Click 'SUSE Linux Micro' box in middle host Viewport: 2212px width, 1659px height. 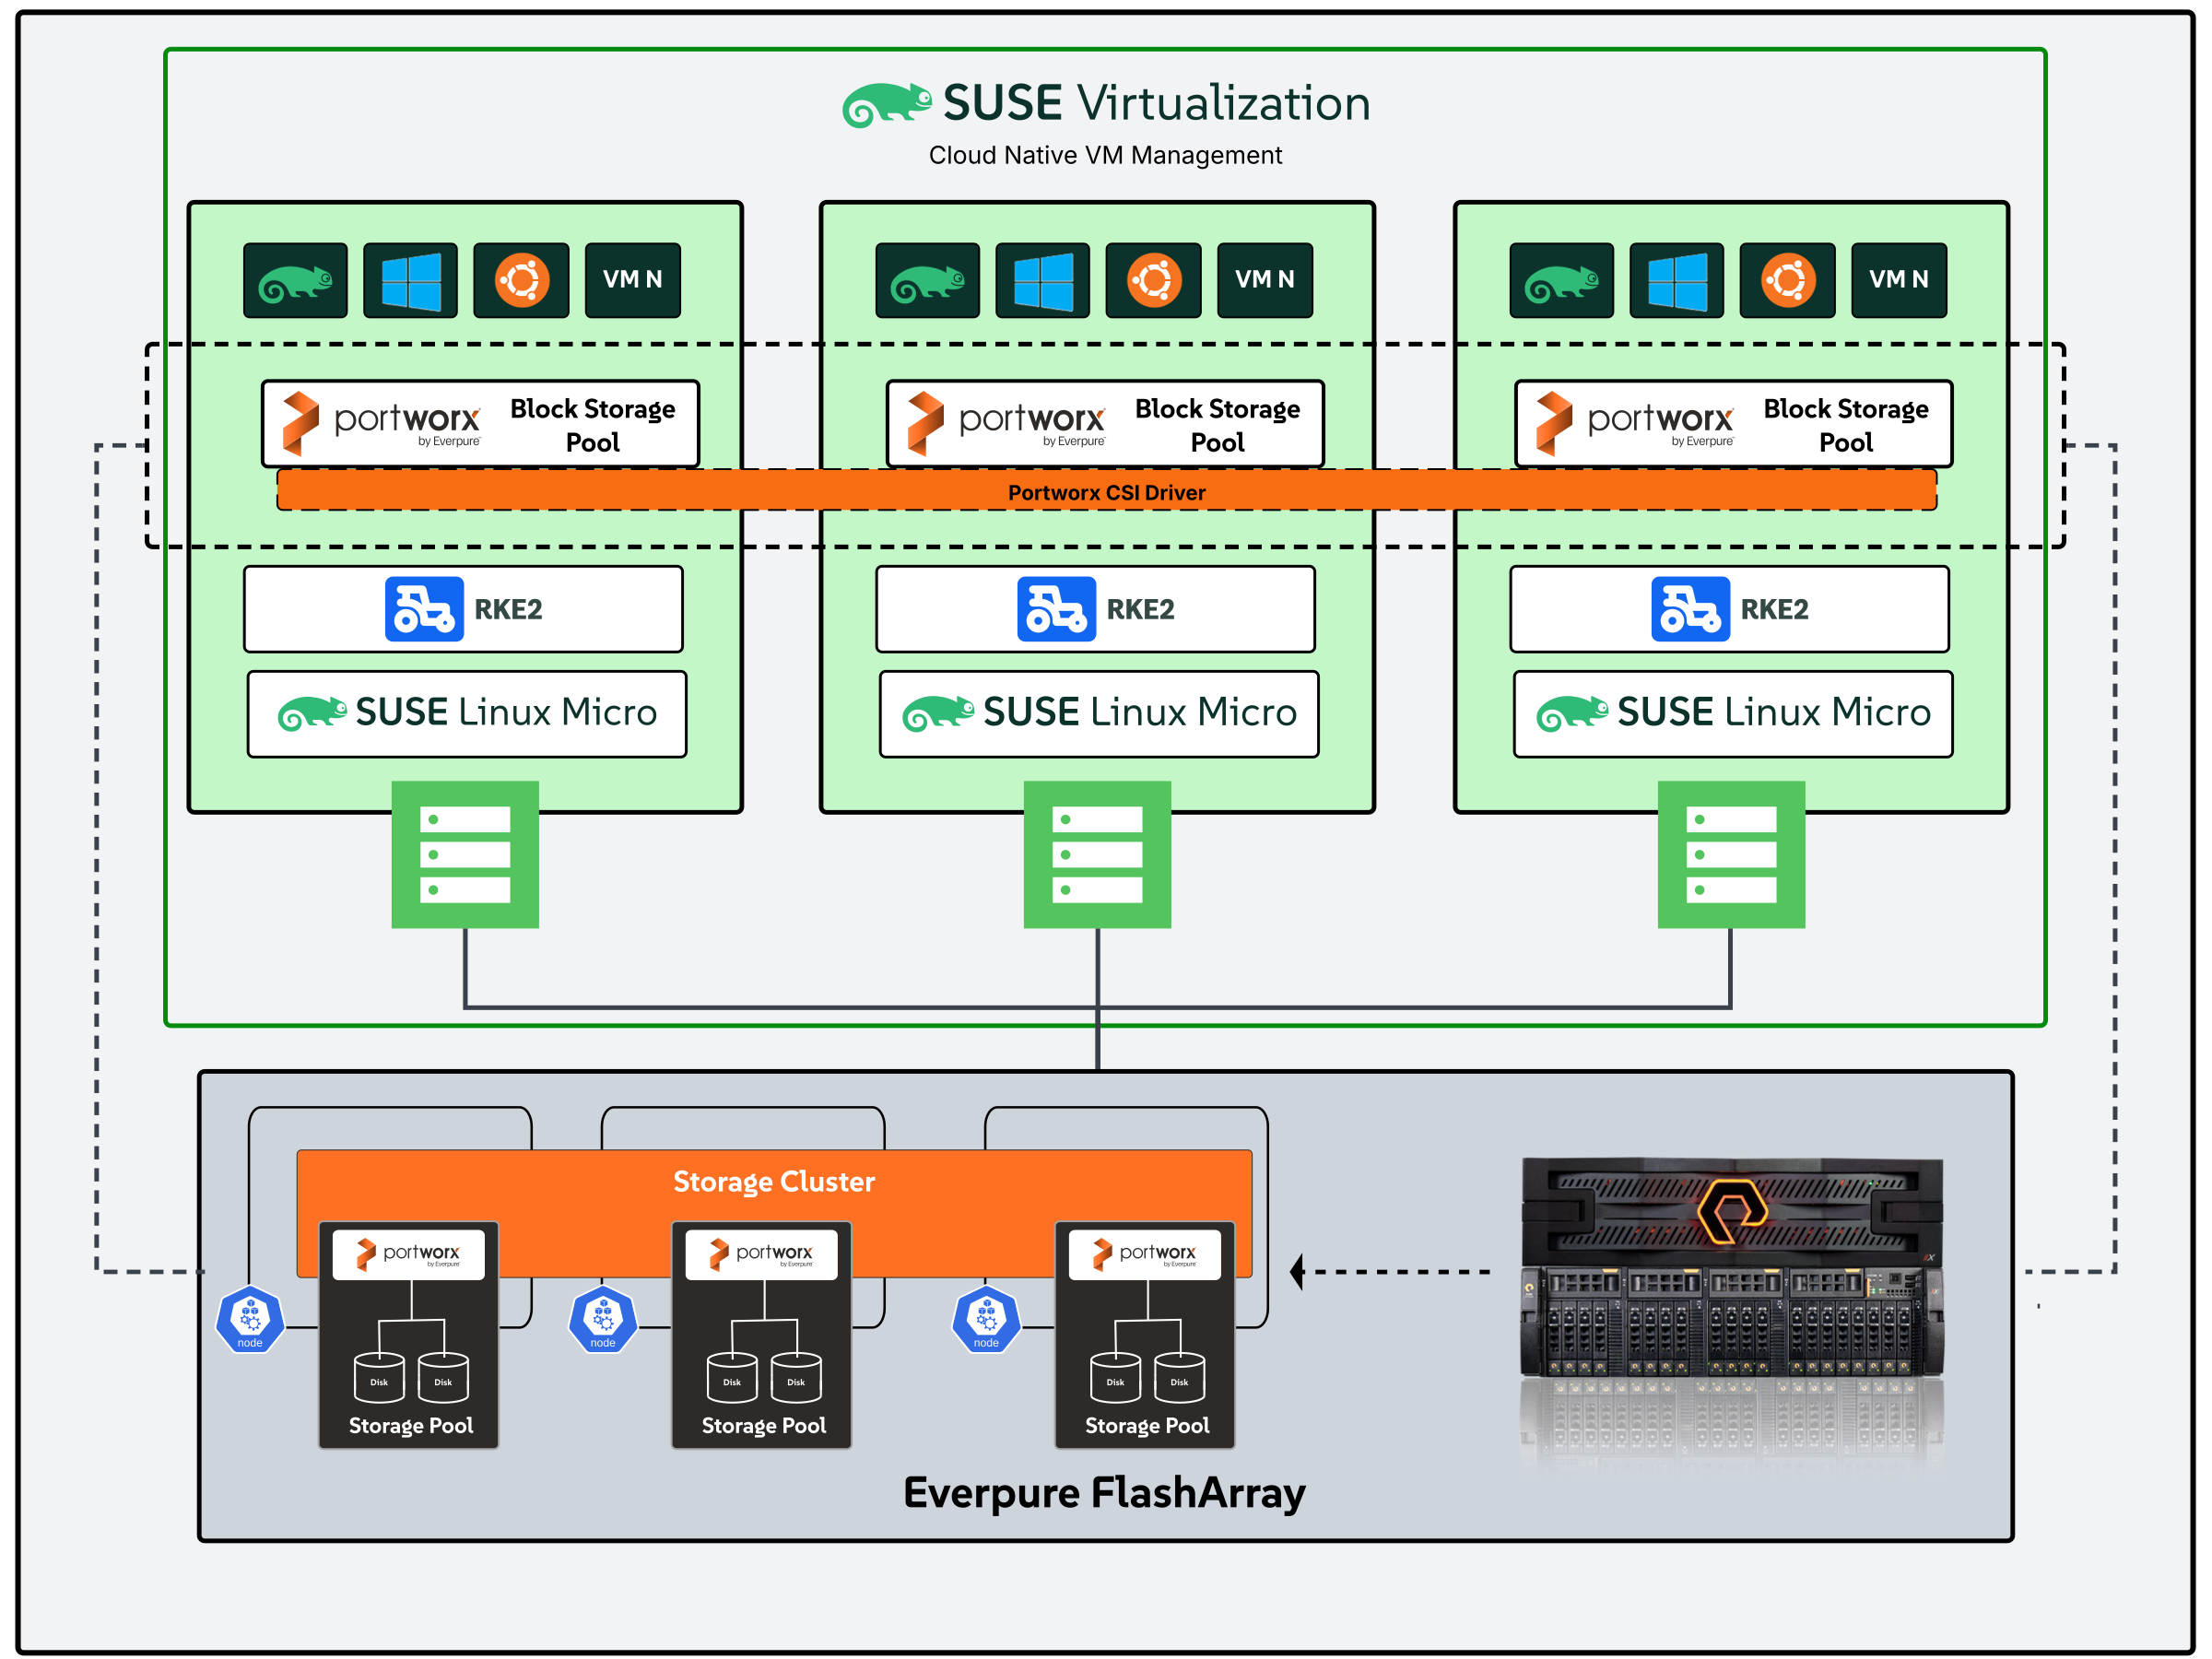click(1099, 713)
